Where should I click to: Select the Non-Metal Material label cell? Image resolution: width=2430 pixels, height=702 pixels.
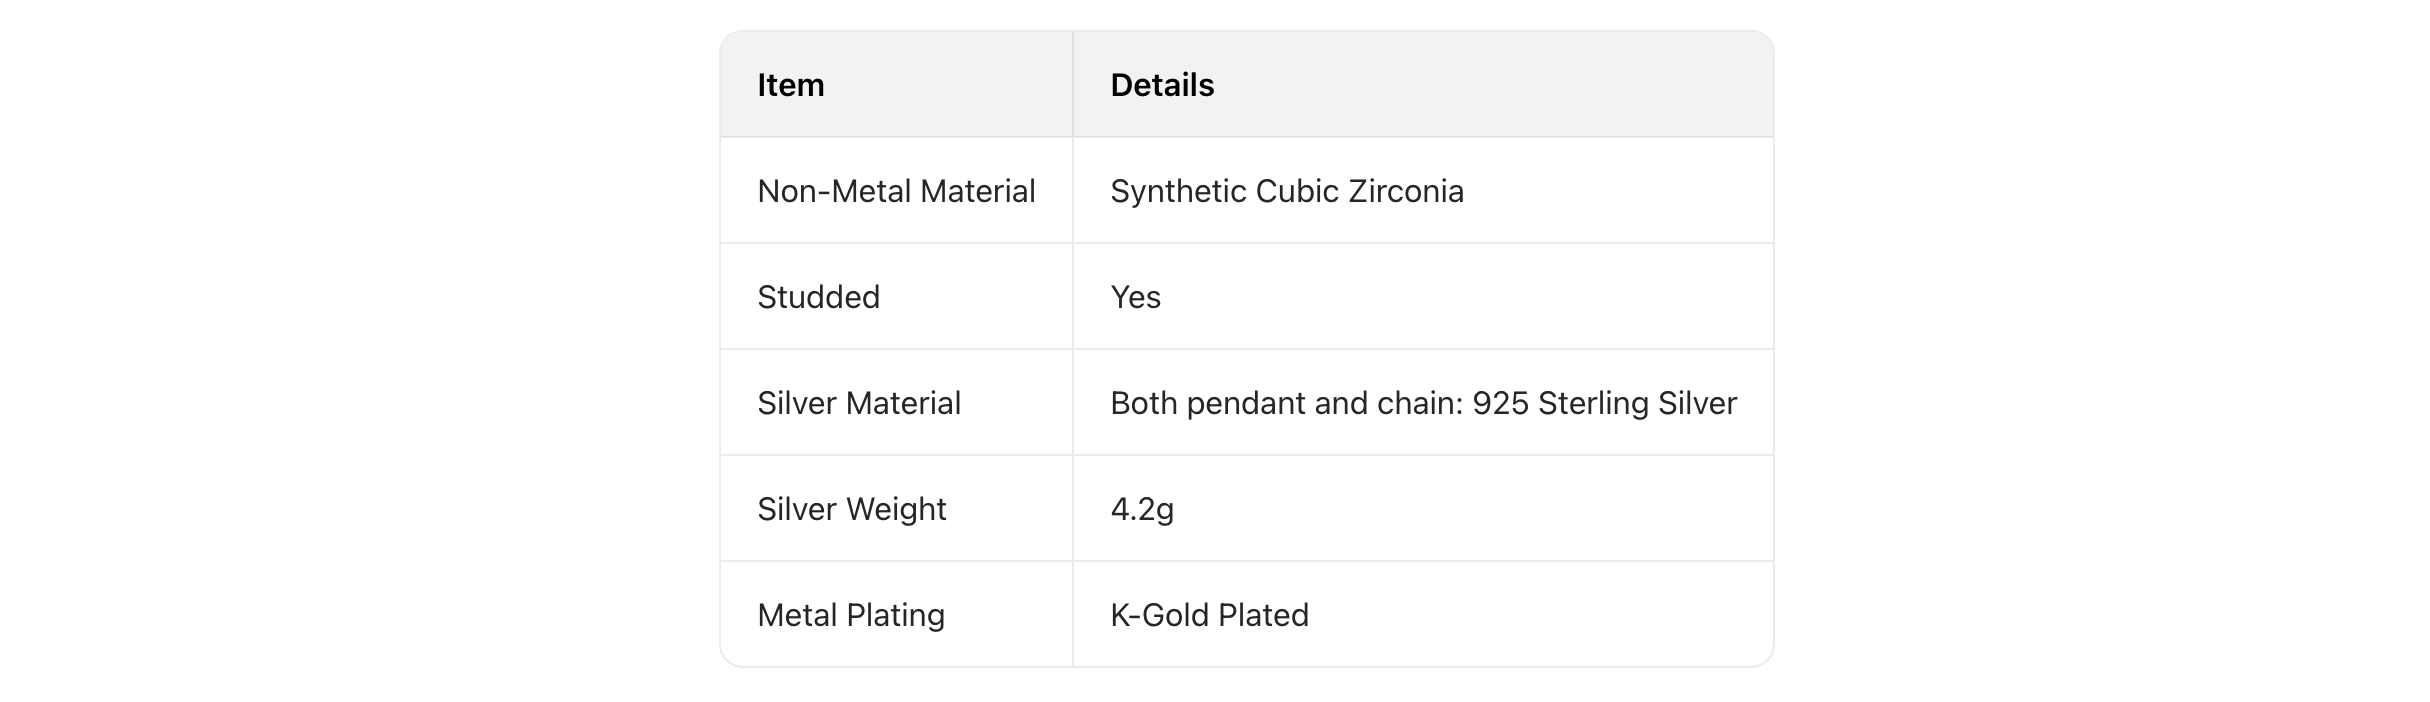896,191
